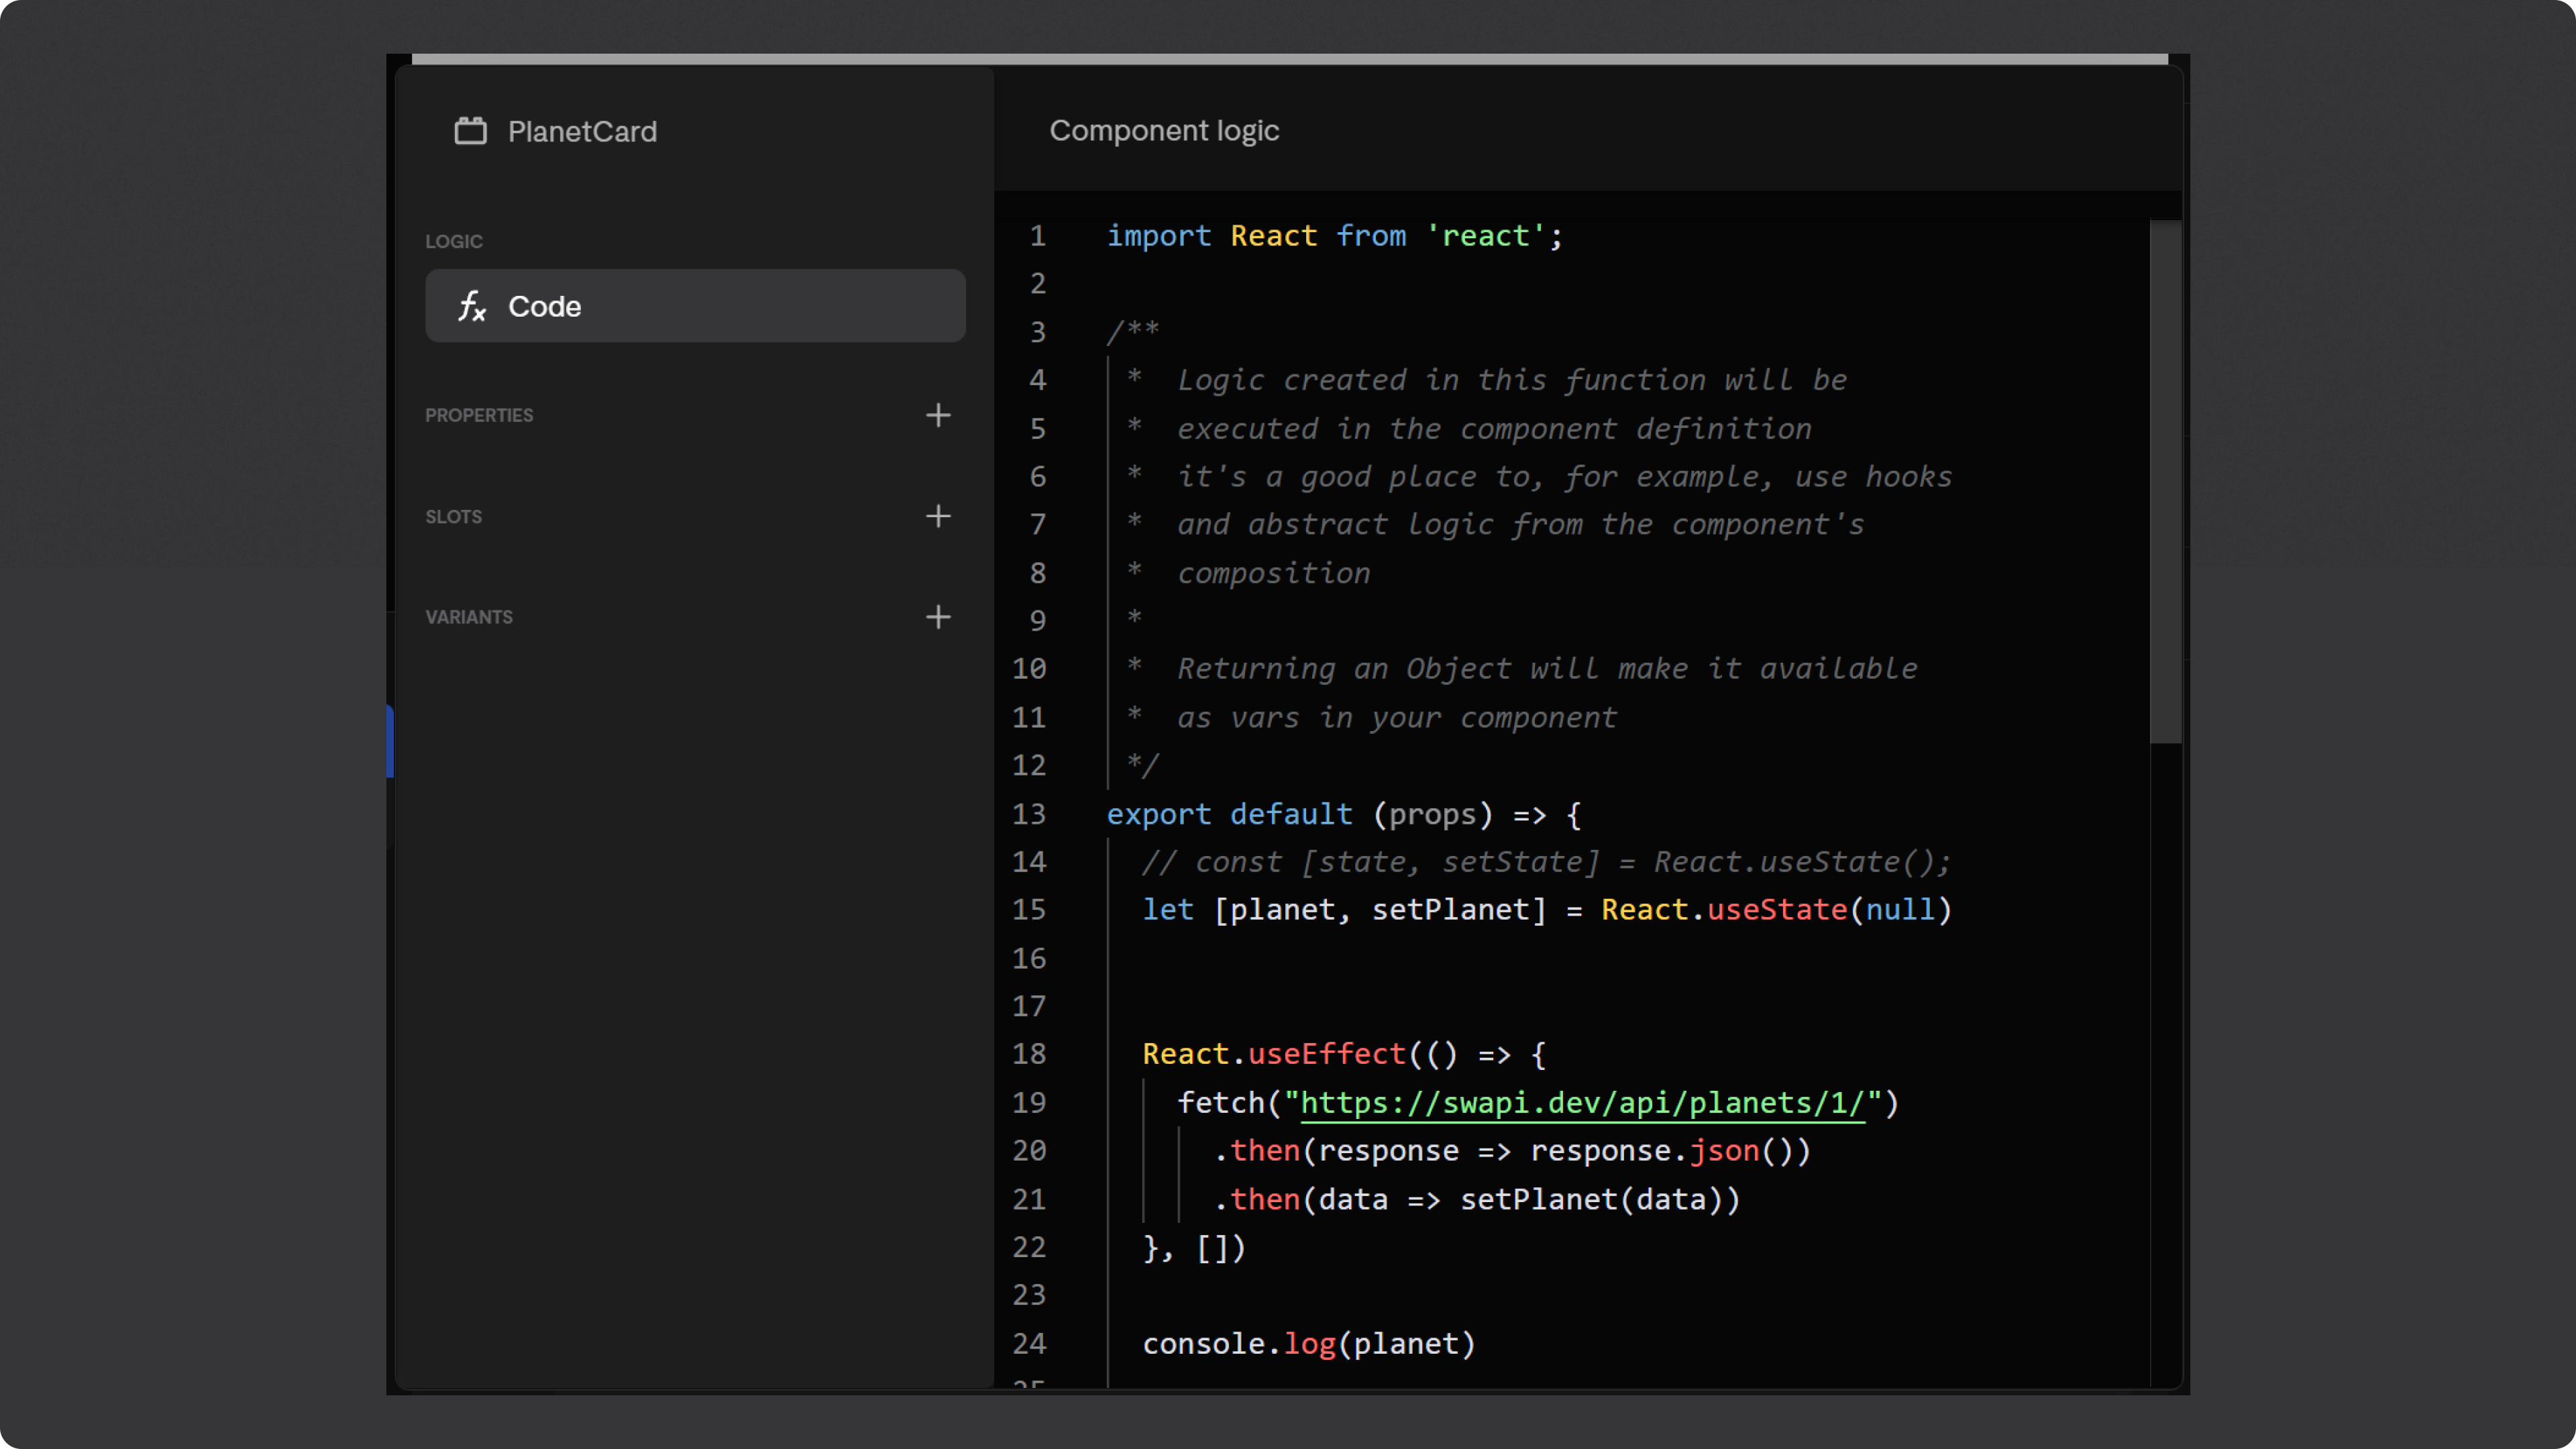Click line number 13 in the gutter

[x=1028, y=814]
